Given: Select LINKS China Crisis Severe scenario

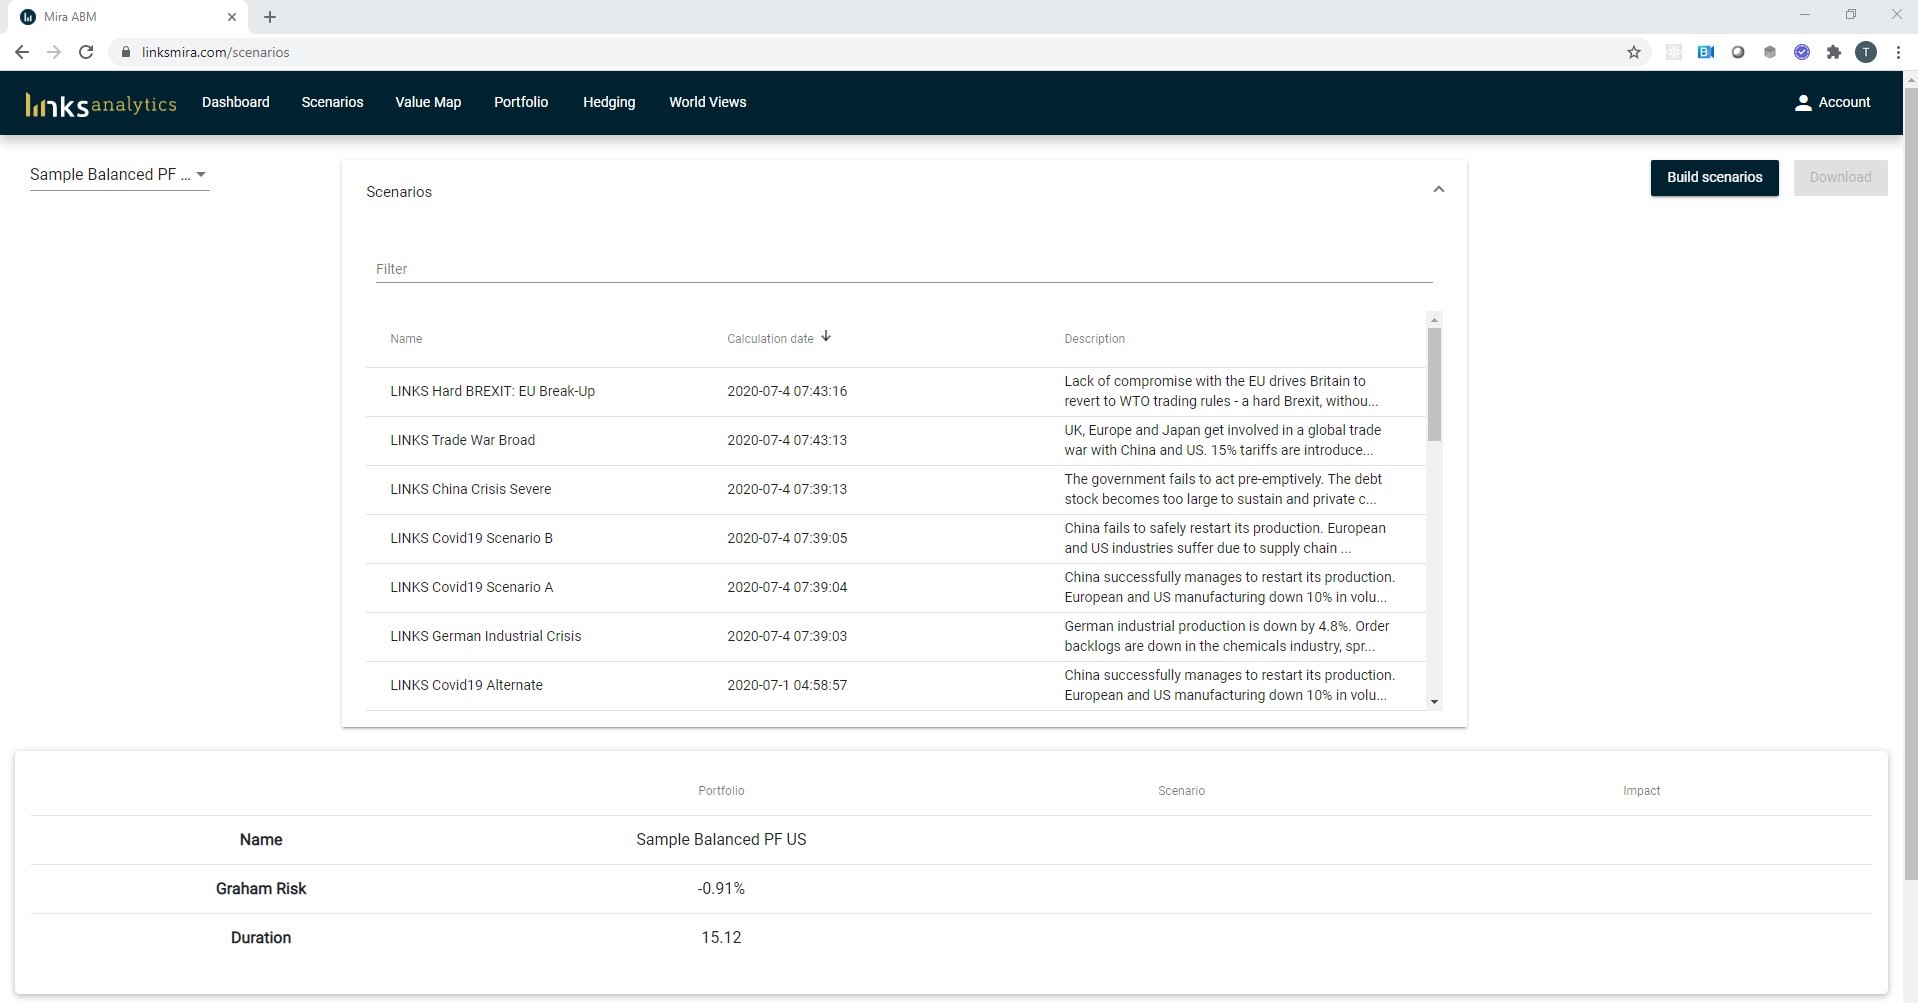Looking at the screenshot, I should (470, 489).
